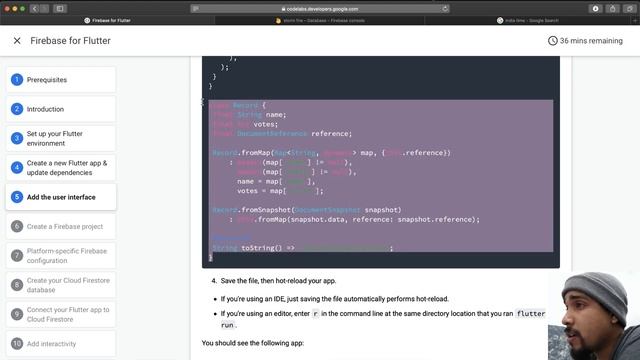Show the tab overview icon

(x=629, y=9)
